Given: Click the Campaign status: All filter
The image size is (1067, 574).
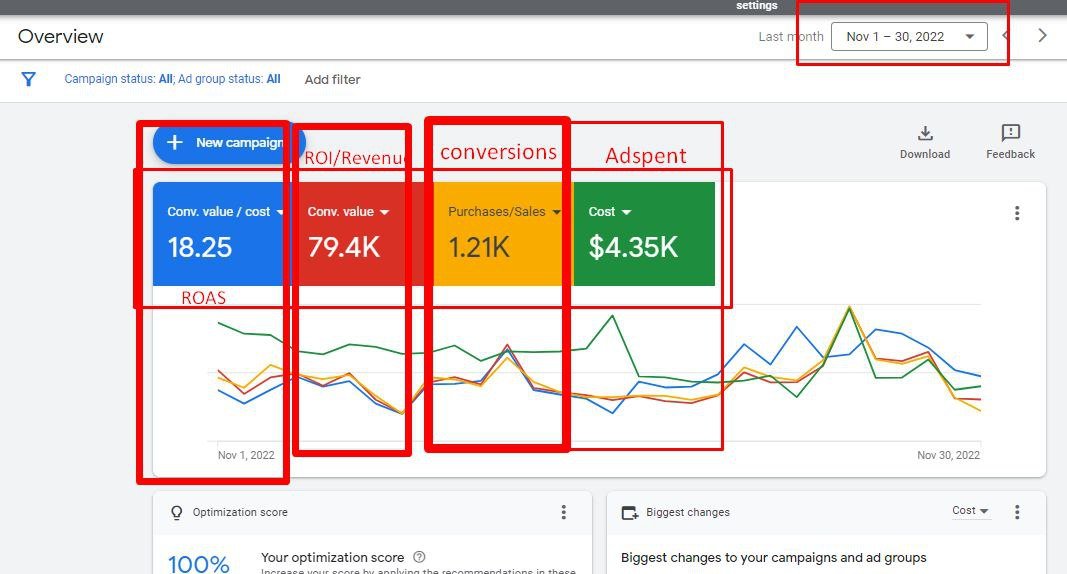Looking at the screenshot, I should tap(119, 79).
